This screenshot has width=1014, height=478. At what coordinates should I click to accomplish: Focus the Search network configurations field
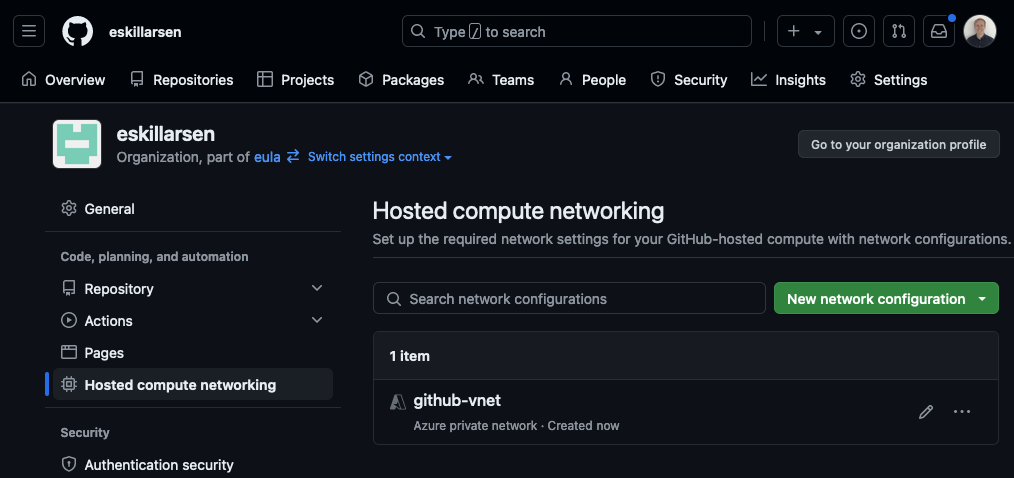click(x=569, y=299)
